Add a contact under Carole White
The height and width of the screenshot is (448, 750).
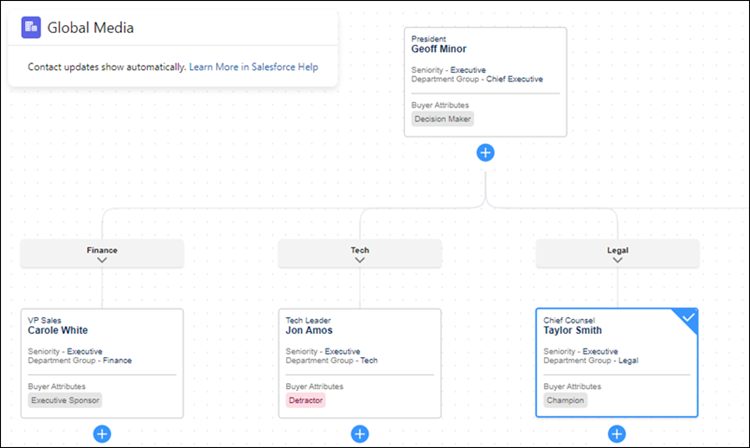click(x=102, y=433)
